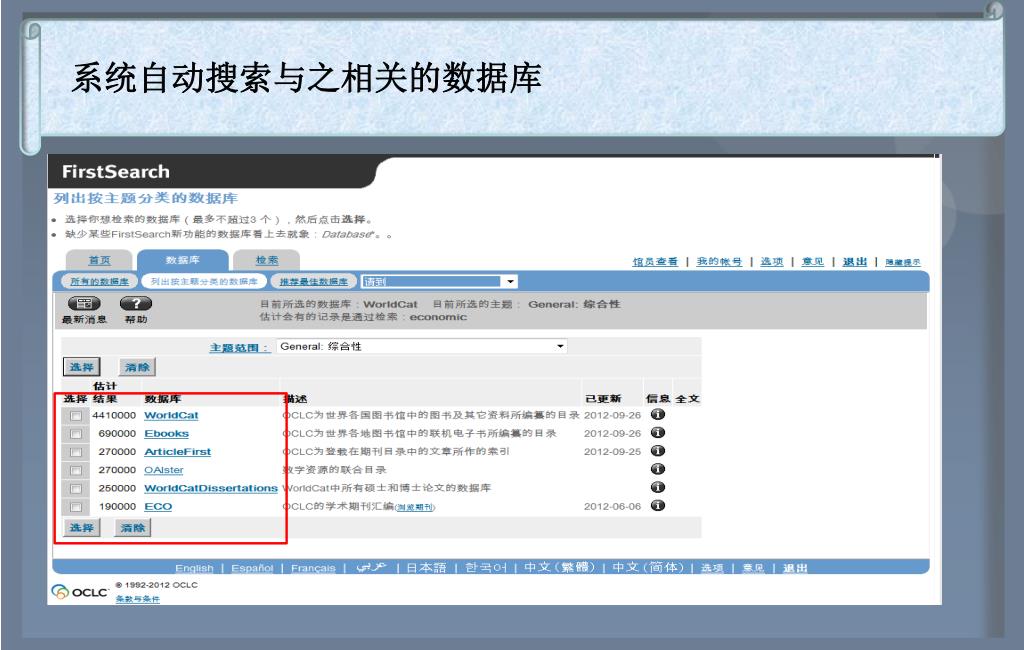Open 选项 in the top links
1024x650 pixels.
(x=771, y=261)
